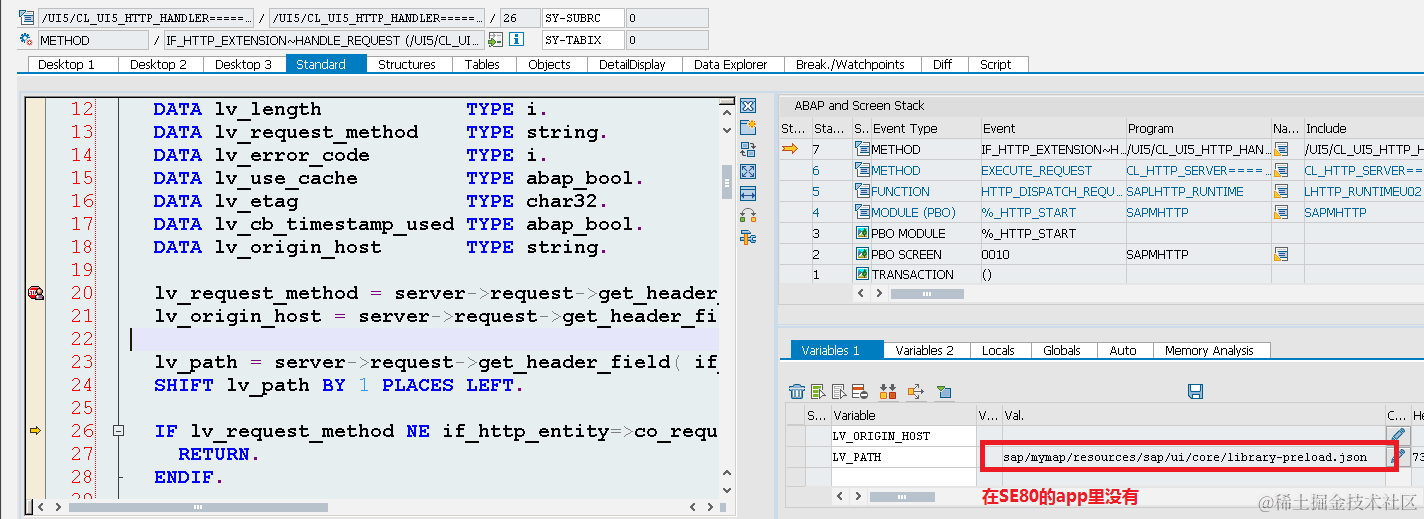Open the Break./Watchpoints tab

pyautogui.click(x=850, y=64)
